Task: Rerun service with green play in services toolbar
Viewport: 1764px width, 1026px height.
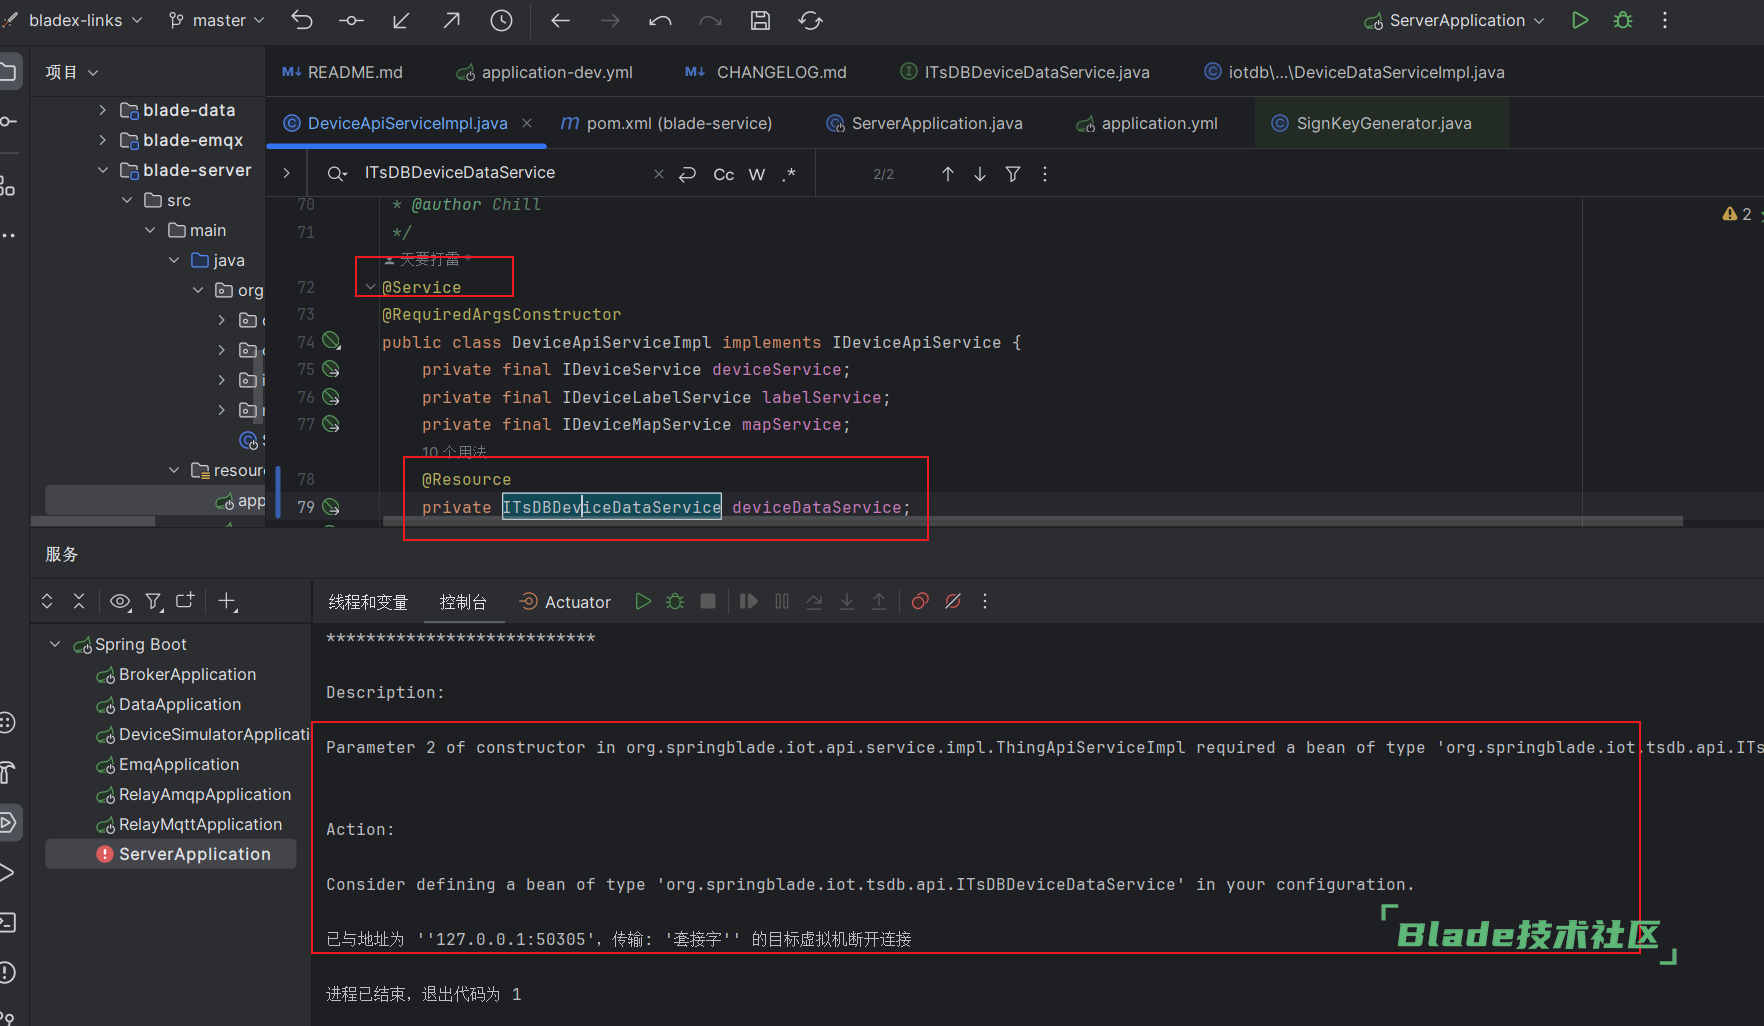Action: 643,601
